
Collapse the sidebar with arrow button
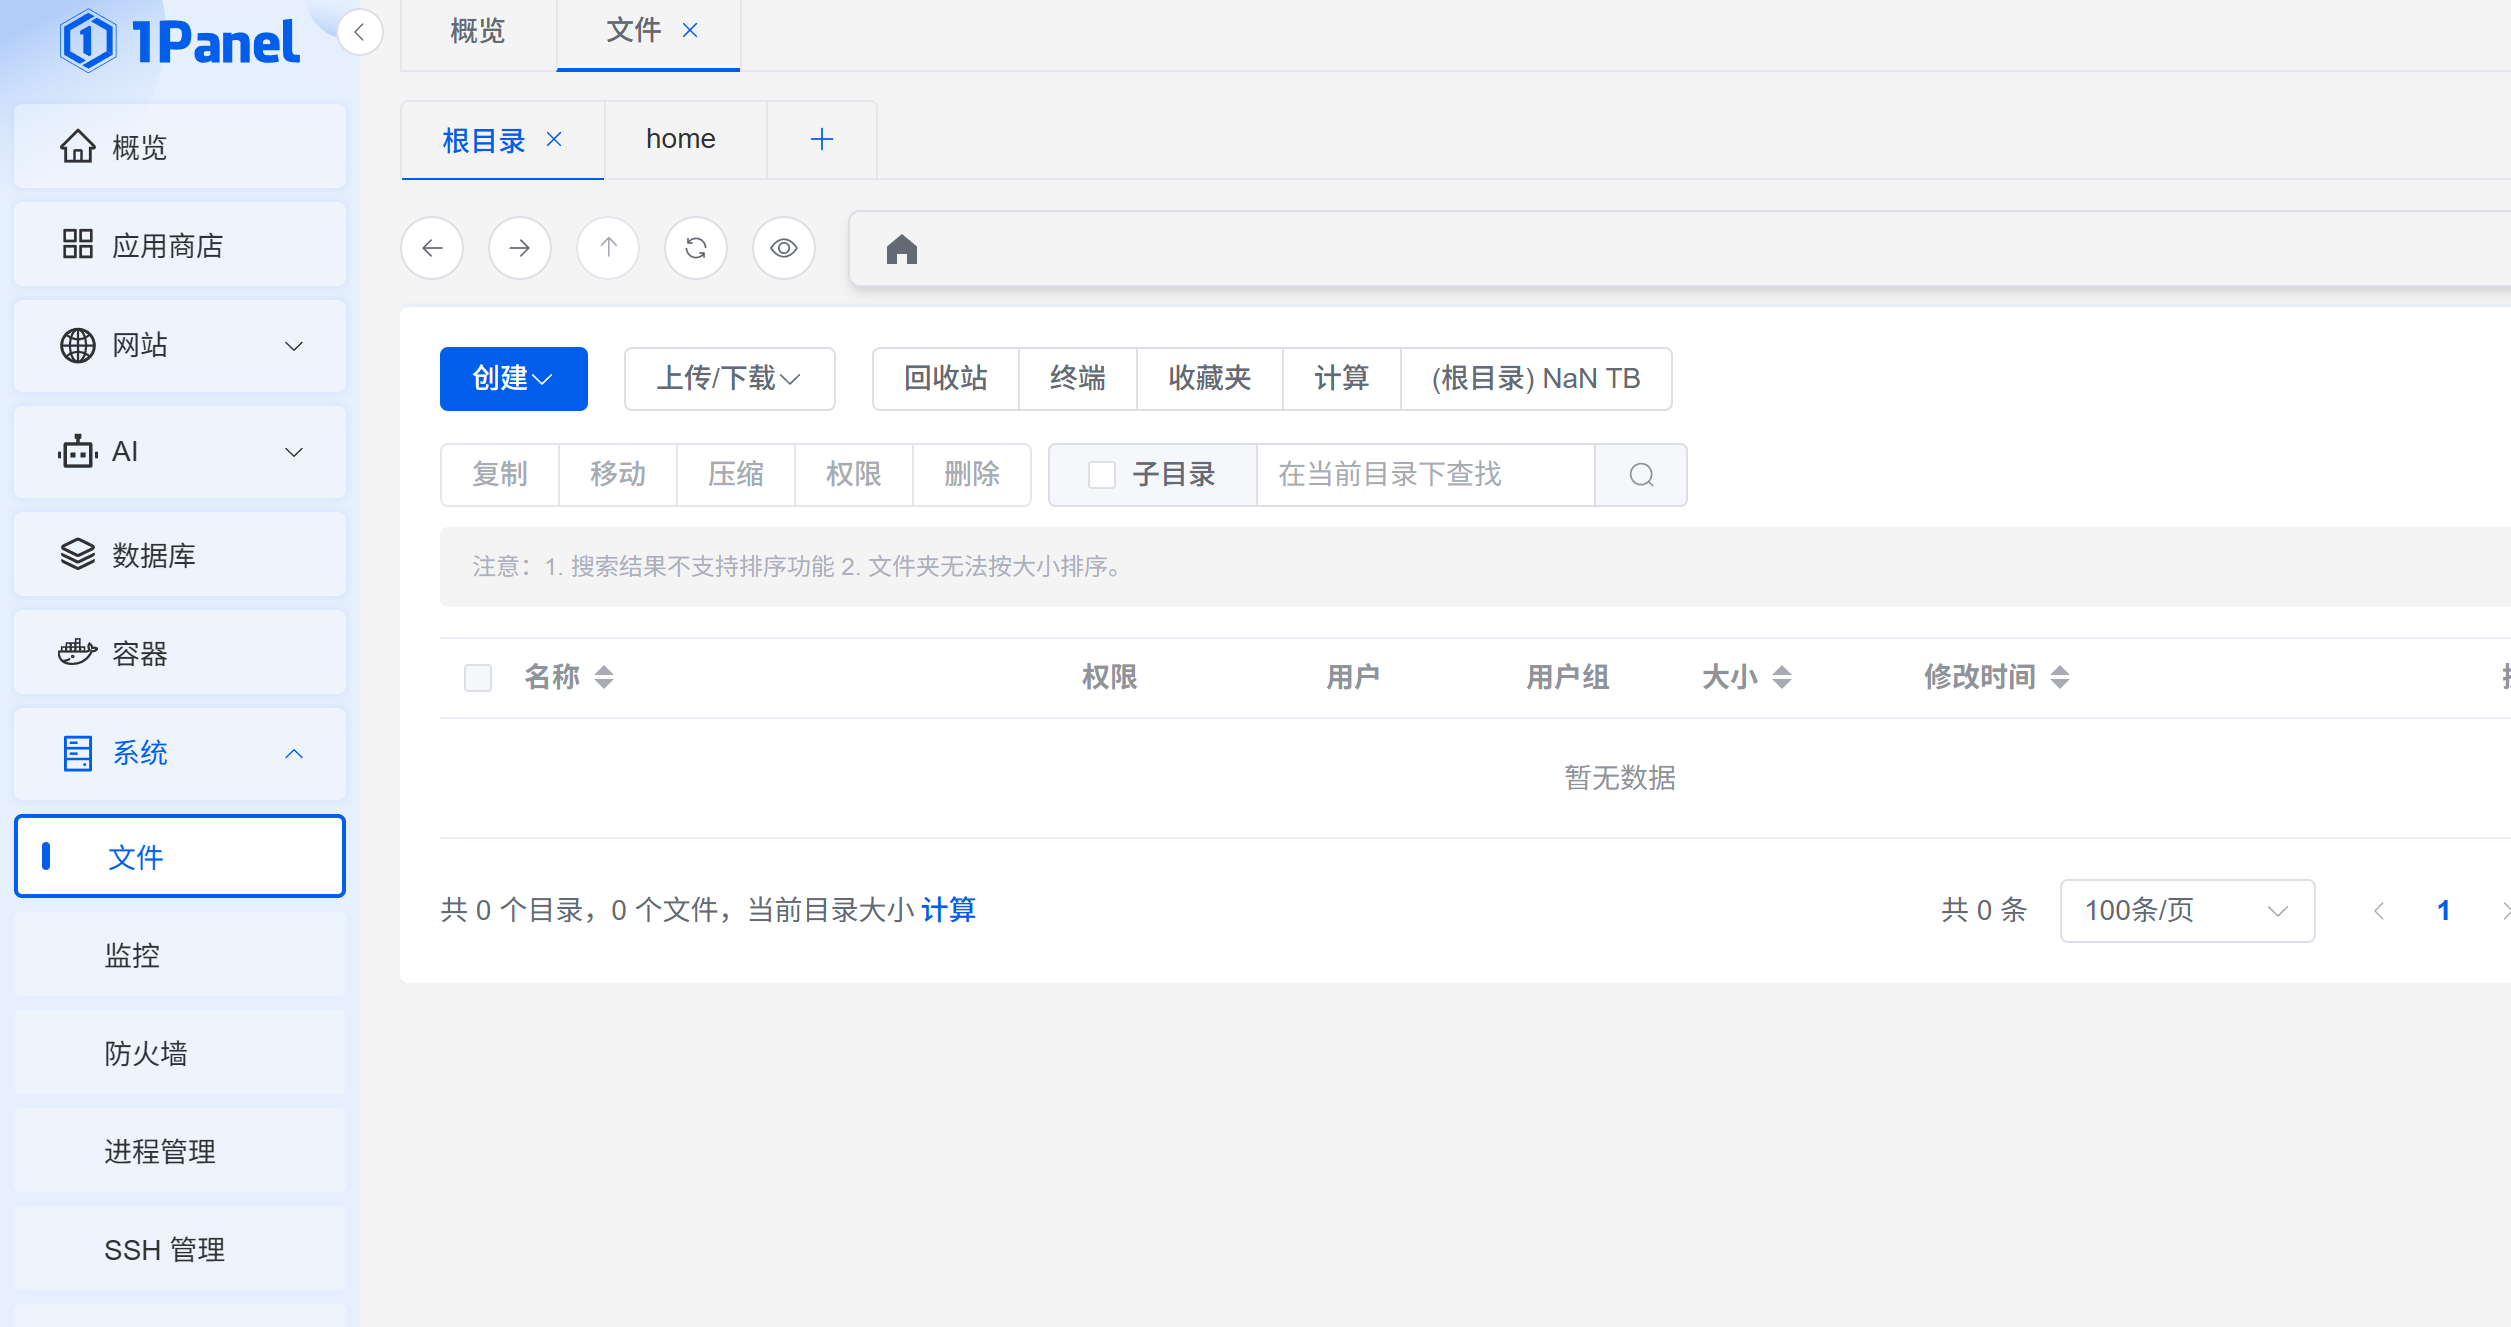pyautogui.click(x=359, y=32)
